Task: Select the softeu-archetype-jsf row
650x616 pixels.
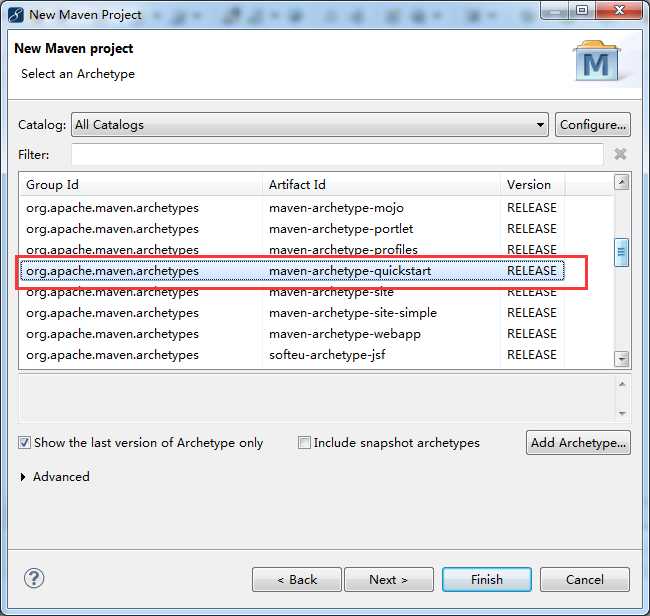Action: (292, 355)
